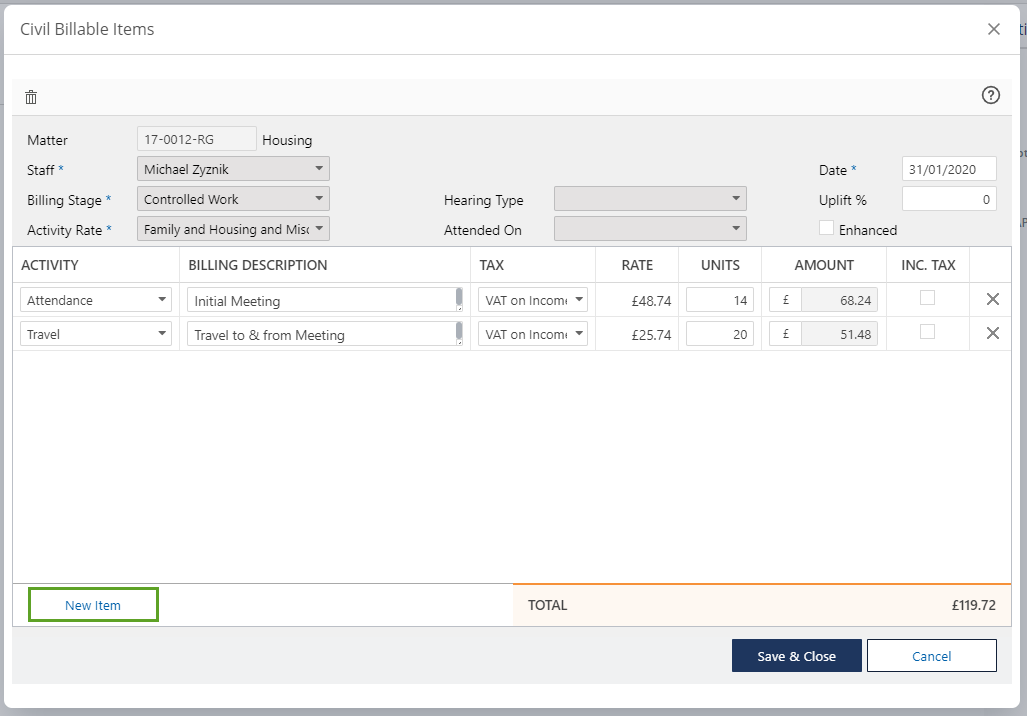
Task: Click the New Item link
Action: [x=93, y=605]
